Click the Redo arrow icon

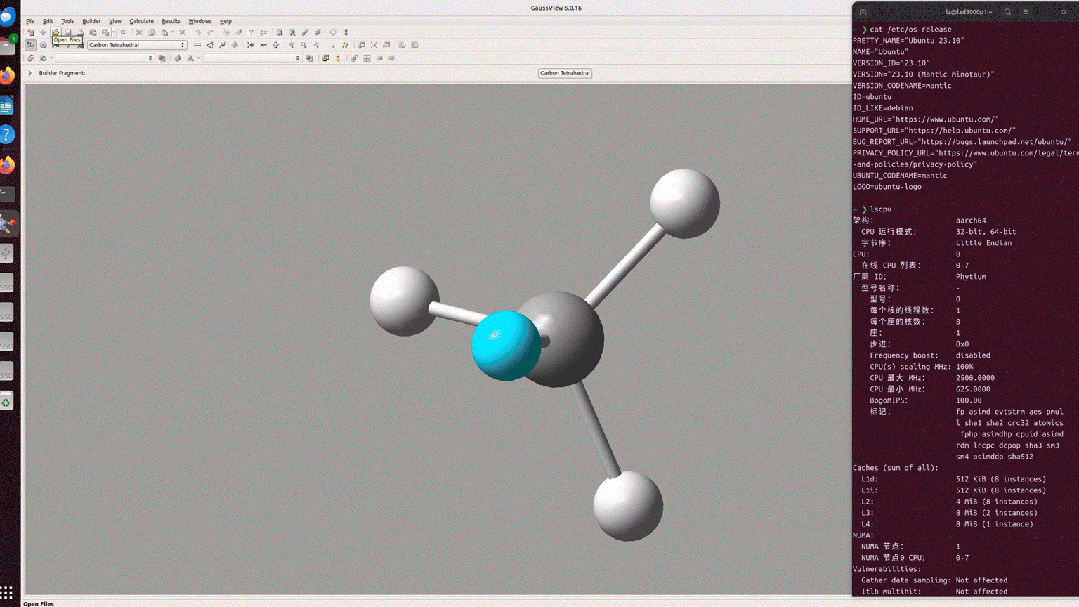click(x=211, y=32)
